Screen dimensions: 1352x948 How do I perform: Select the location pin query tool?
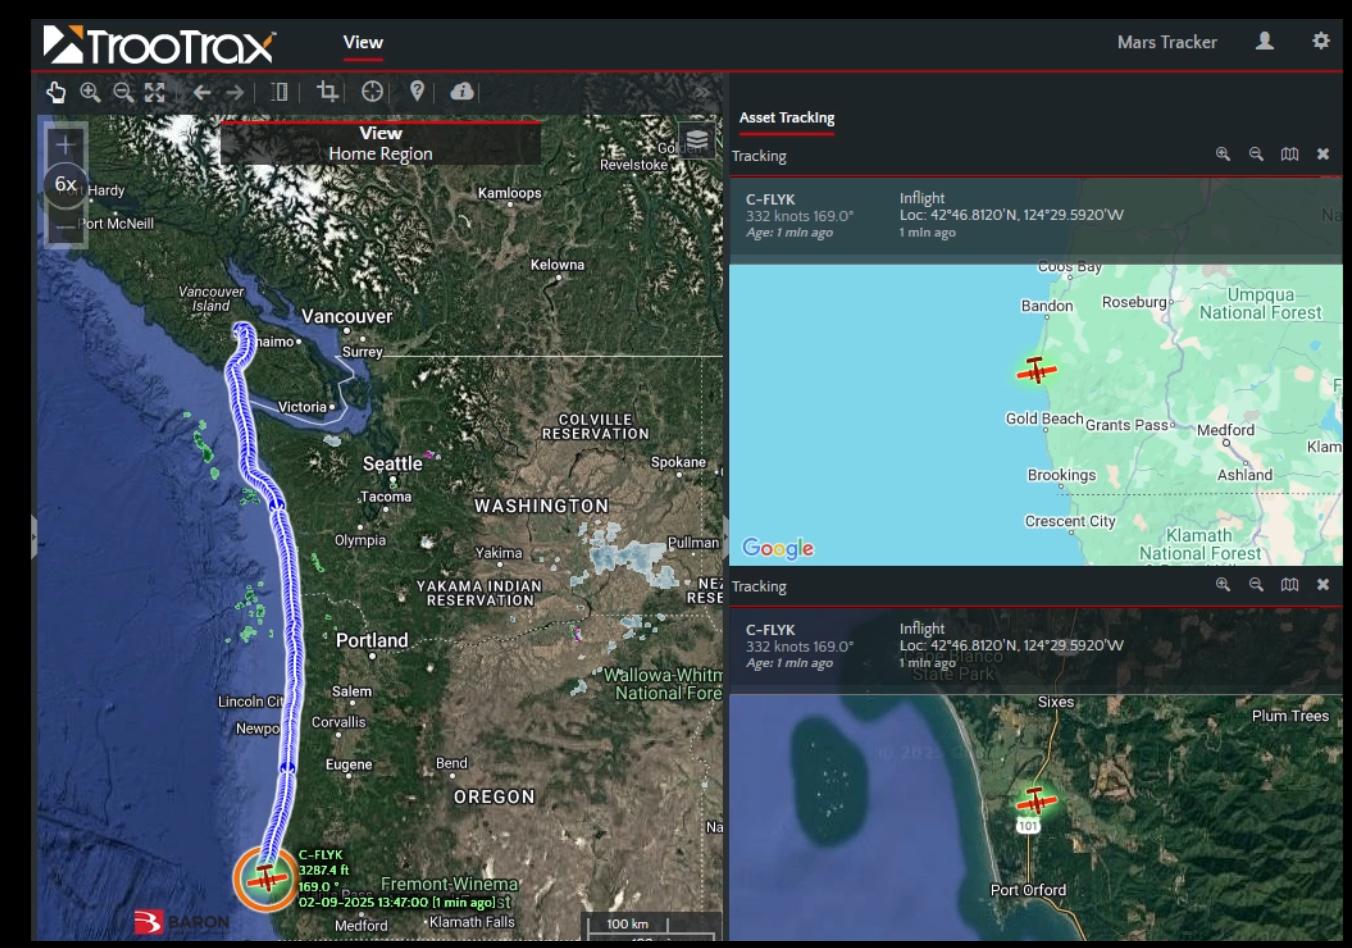point(417,92)
